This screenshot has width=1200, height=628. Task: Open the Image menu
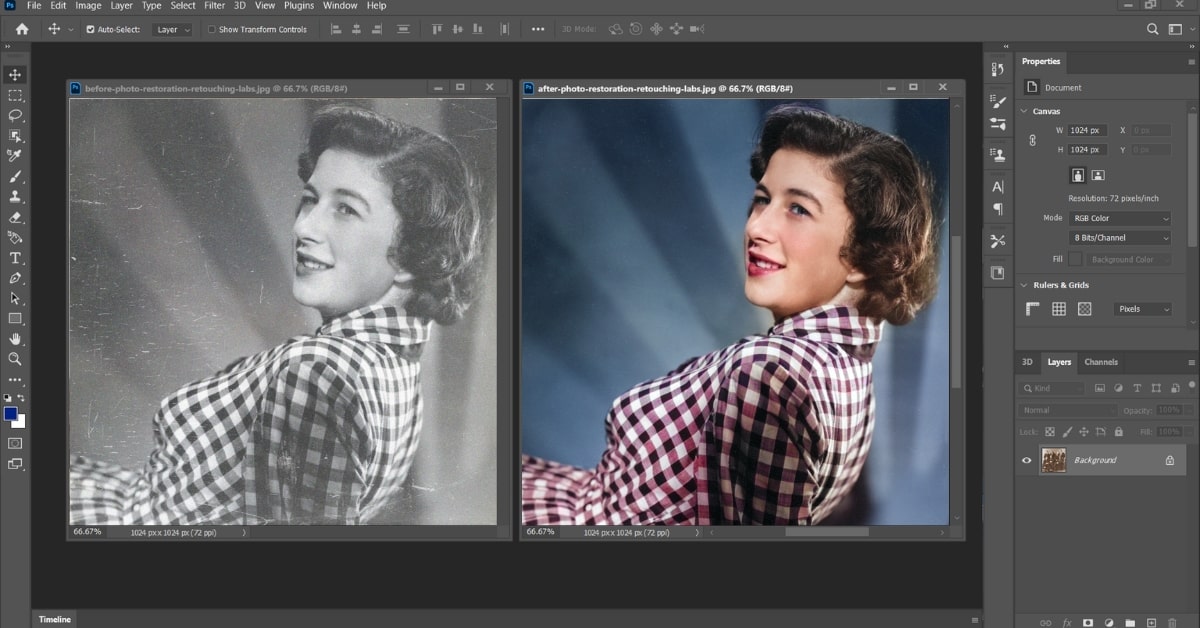click(x=88, y=6)
